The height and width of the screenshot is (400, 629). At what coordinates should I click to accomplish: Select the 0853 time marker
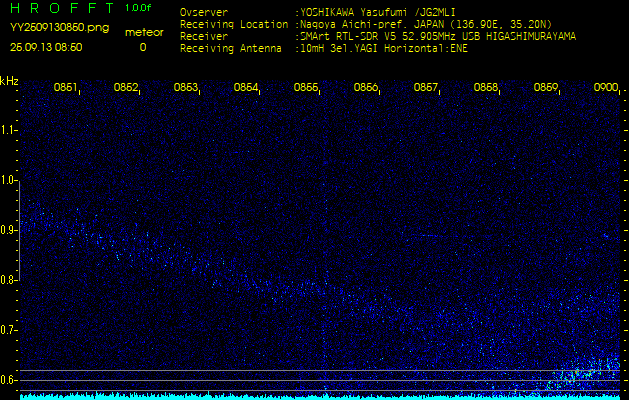tap(186, 88)
